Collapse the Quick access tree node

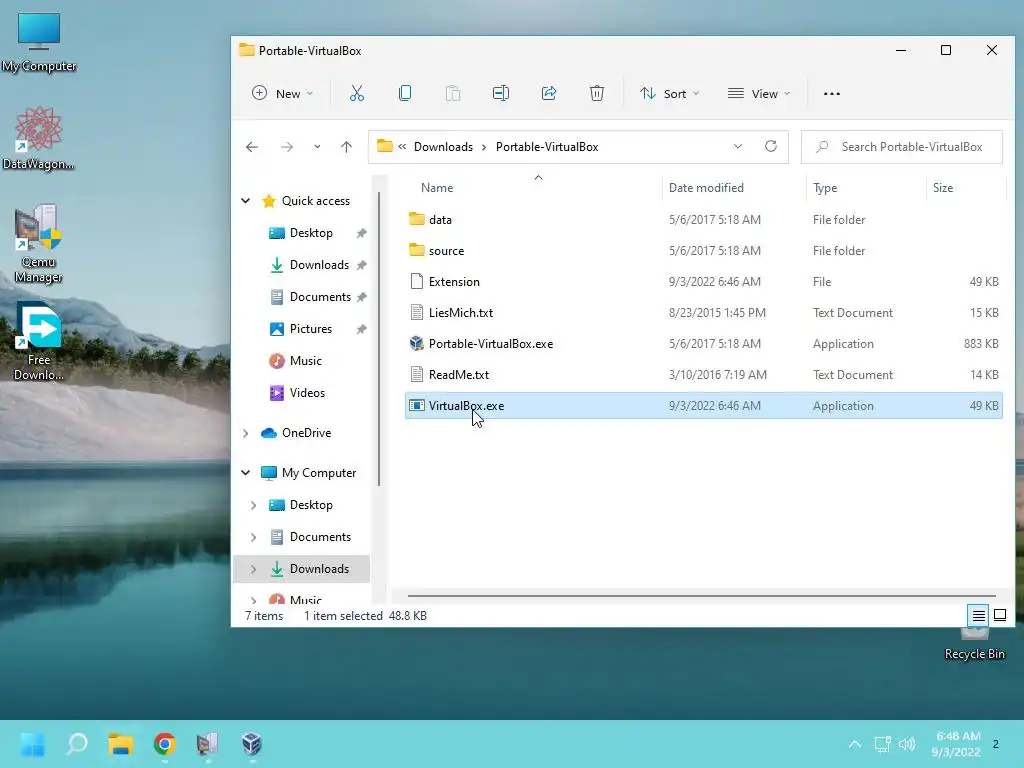click(246, 200)
